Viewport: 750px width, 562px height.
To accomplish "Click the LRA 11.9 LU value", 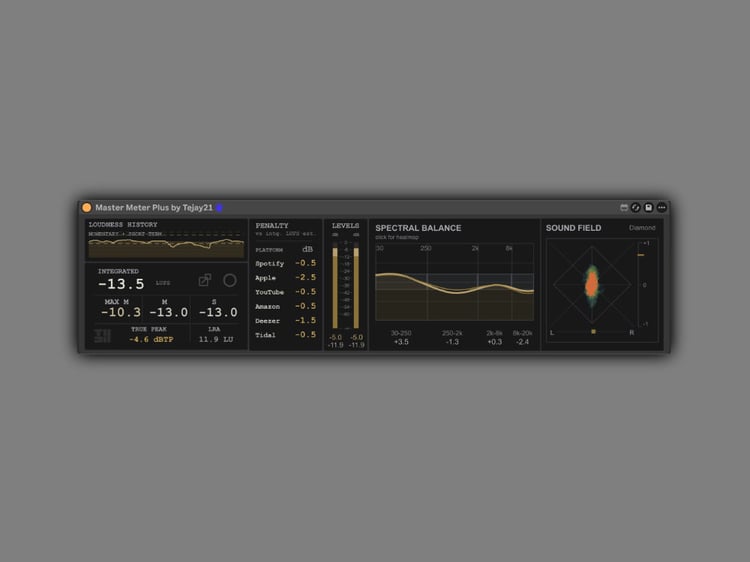I will pos(216,340).
